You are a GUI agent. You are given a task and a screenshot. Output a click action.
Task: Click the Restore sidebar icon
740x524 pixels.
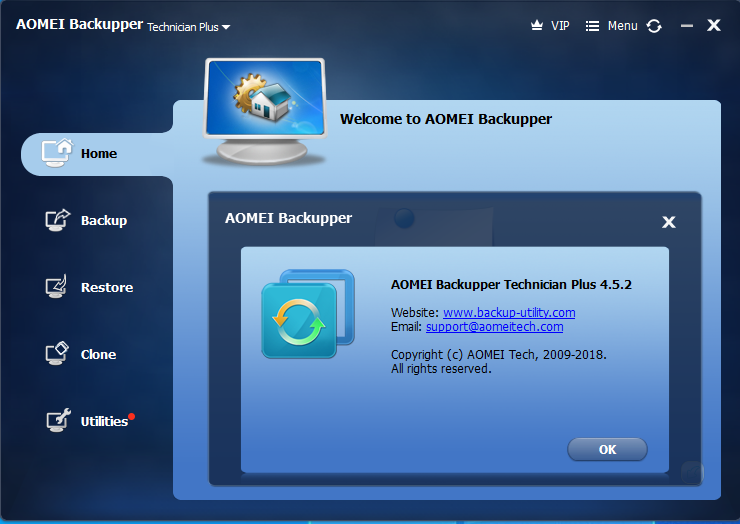[x=57, y=287]
